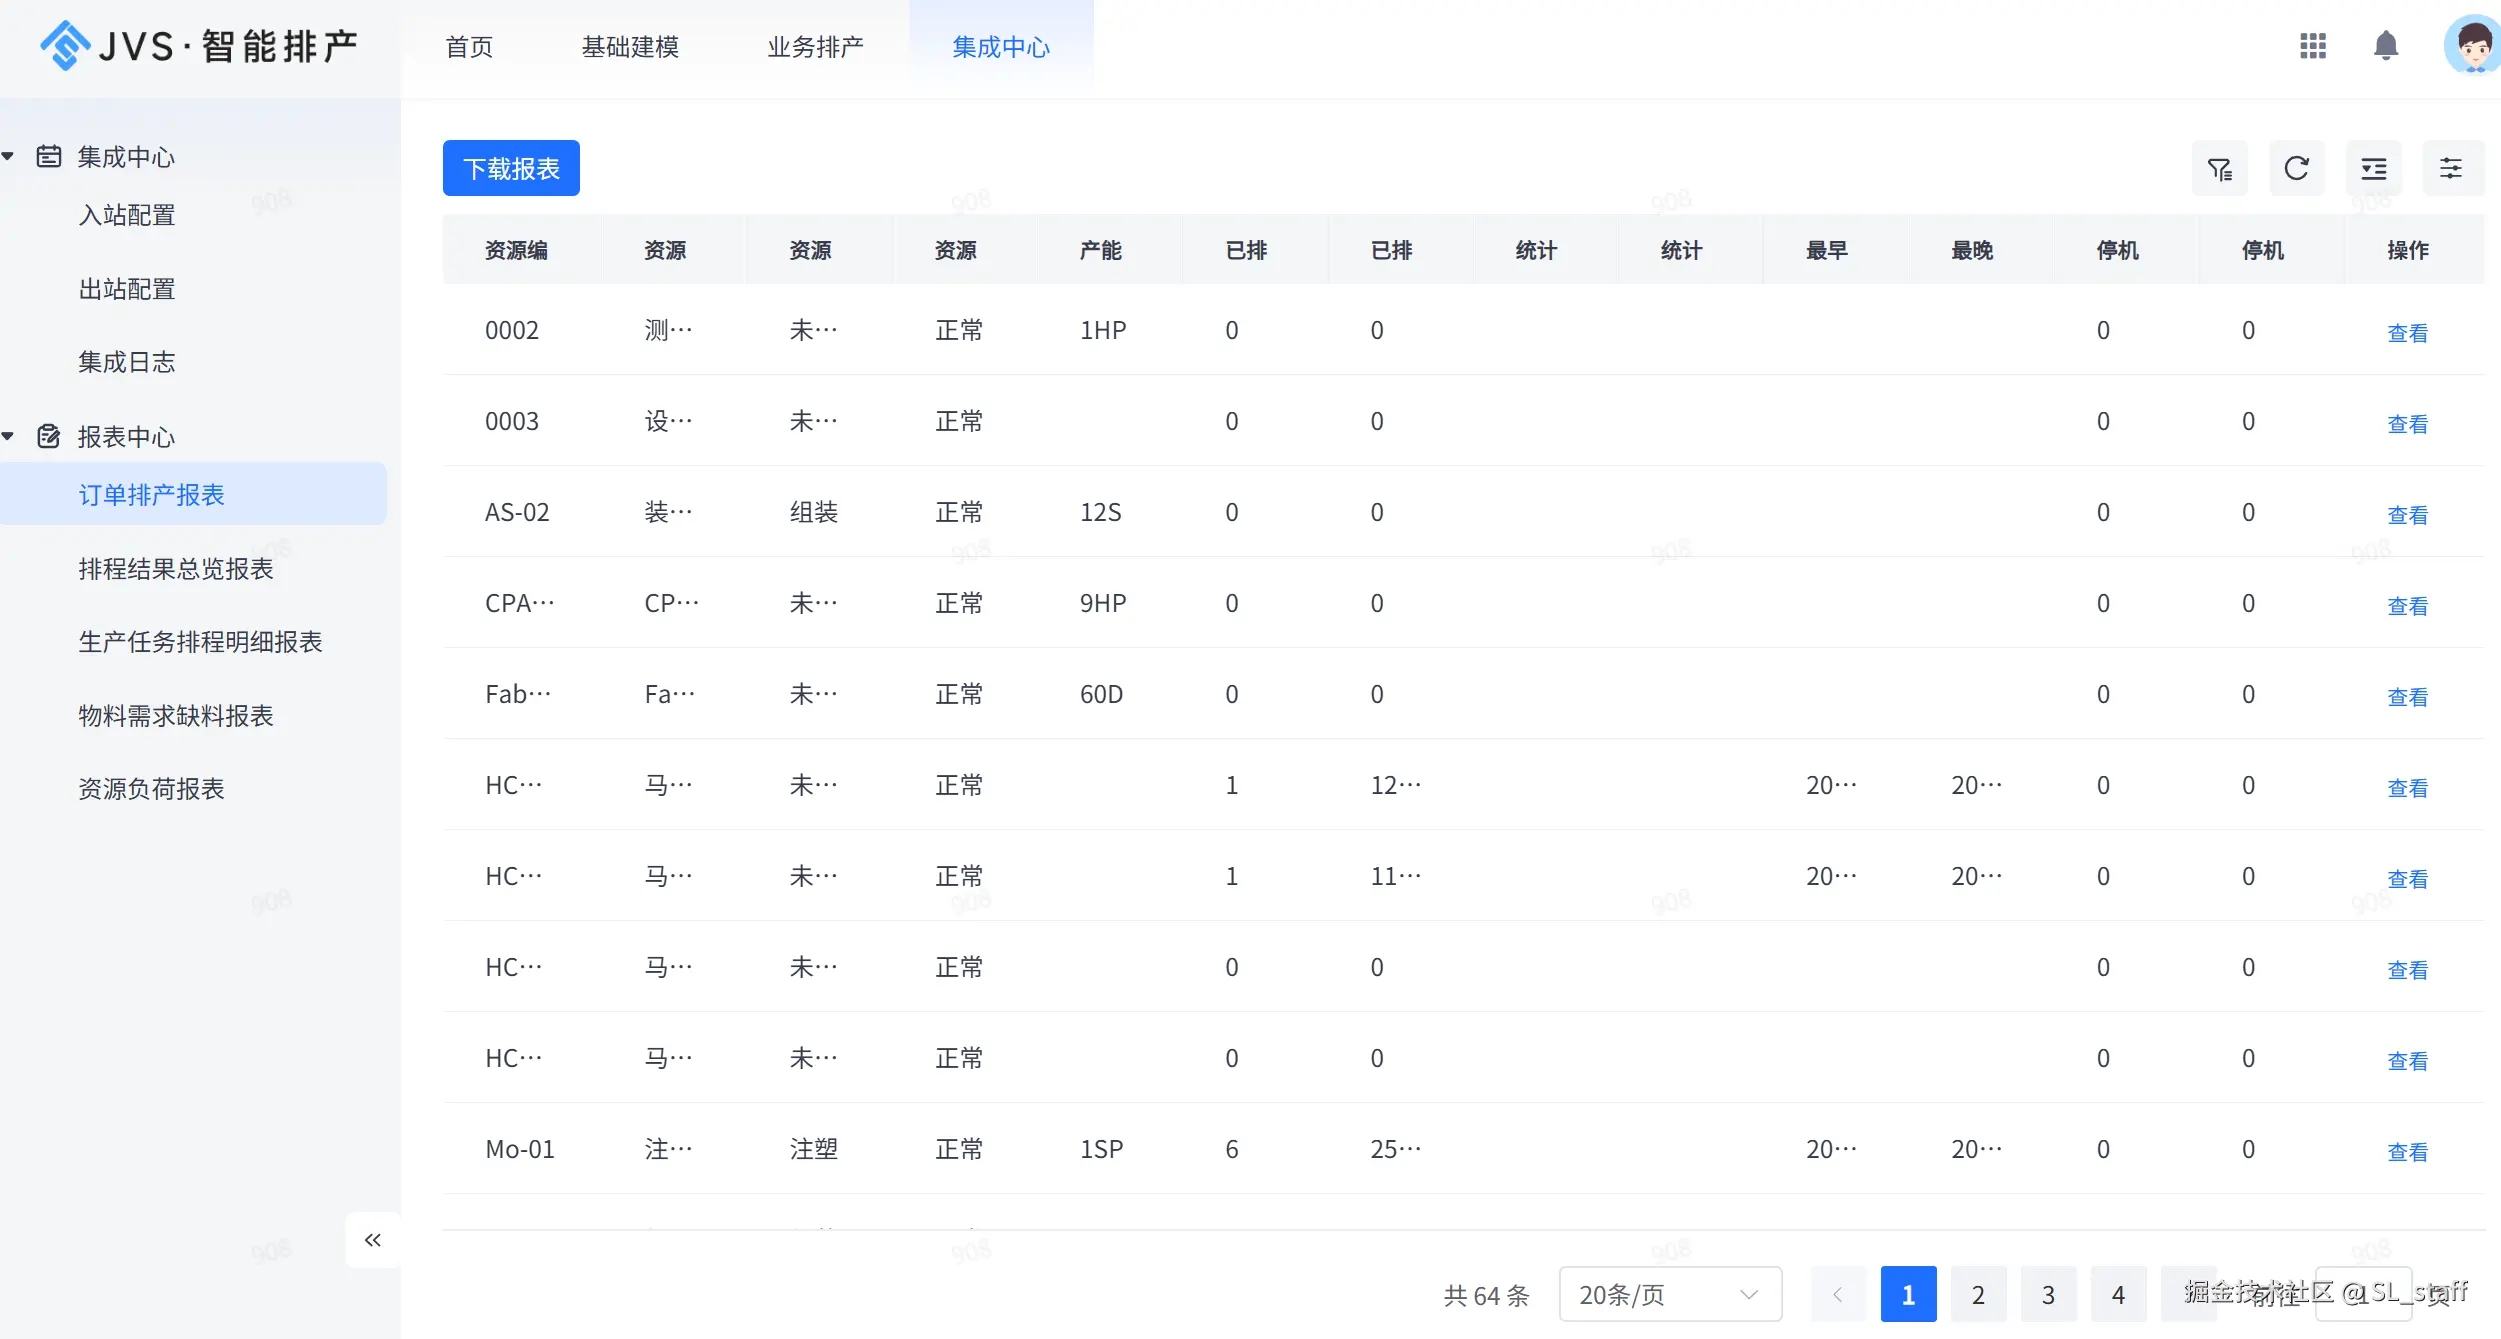Image resolution: width=2501 pixels, height=1339 pixels.
Task: Switch to the 首页 tab
Action: pos(469,47)
